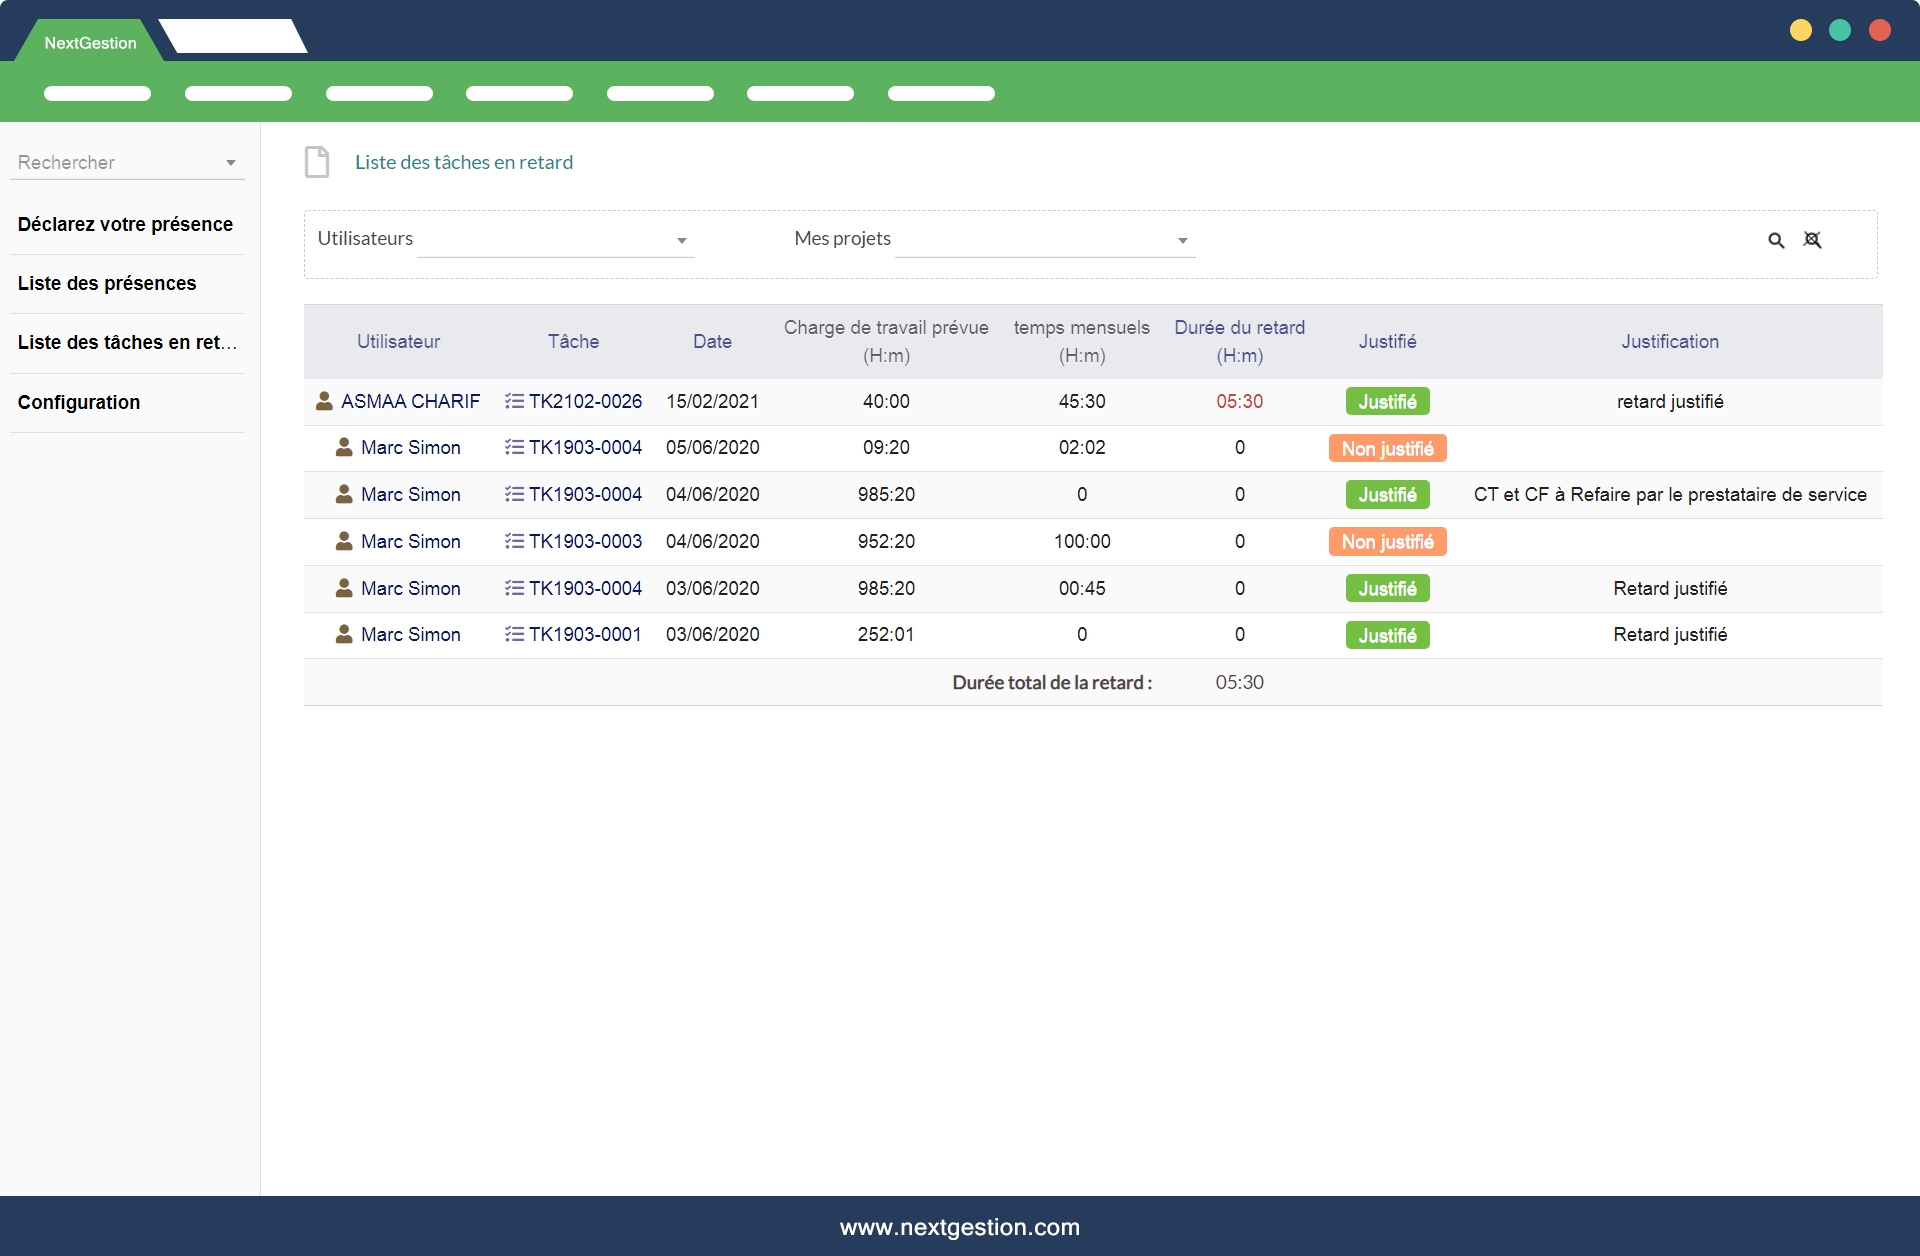Click the document icon beside page title
The width and height of the screenshot is (1920, 1256).
click(317, 162)
